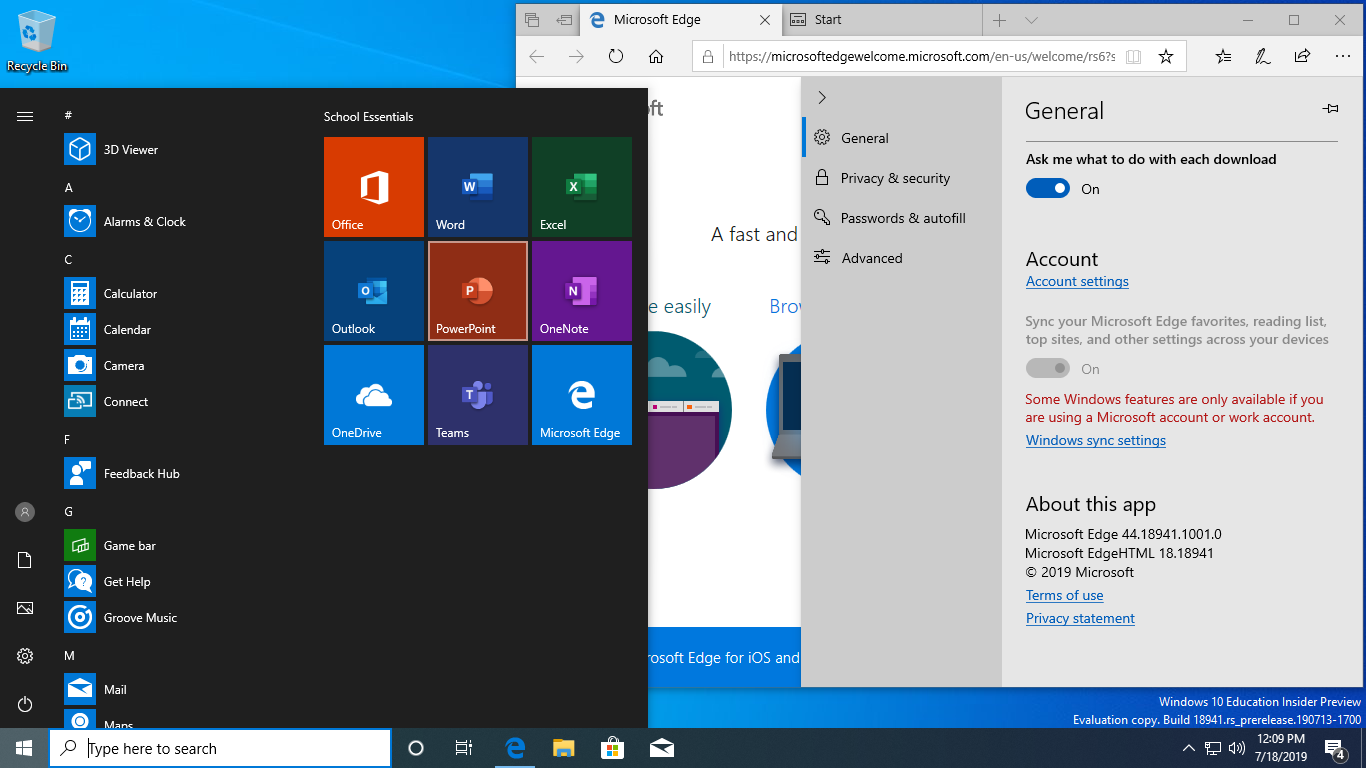Select General settings section
The image size is (1366, 768).
[x=901, y=138]
